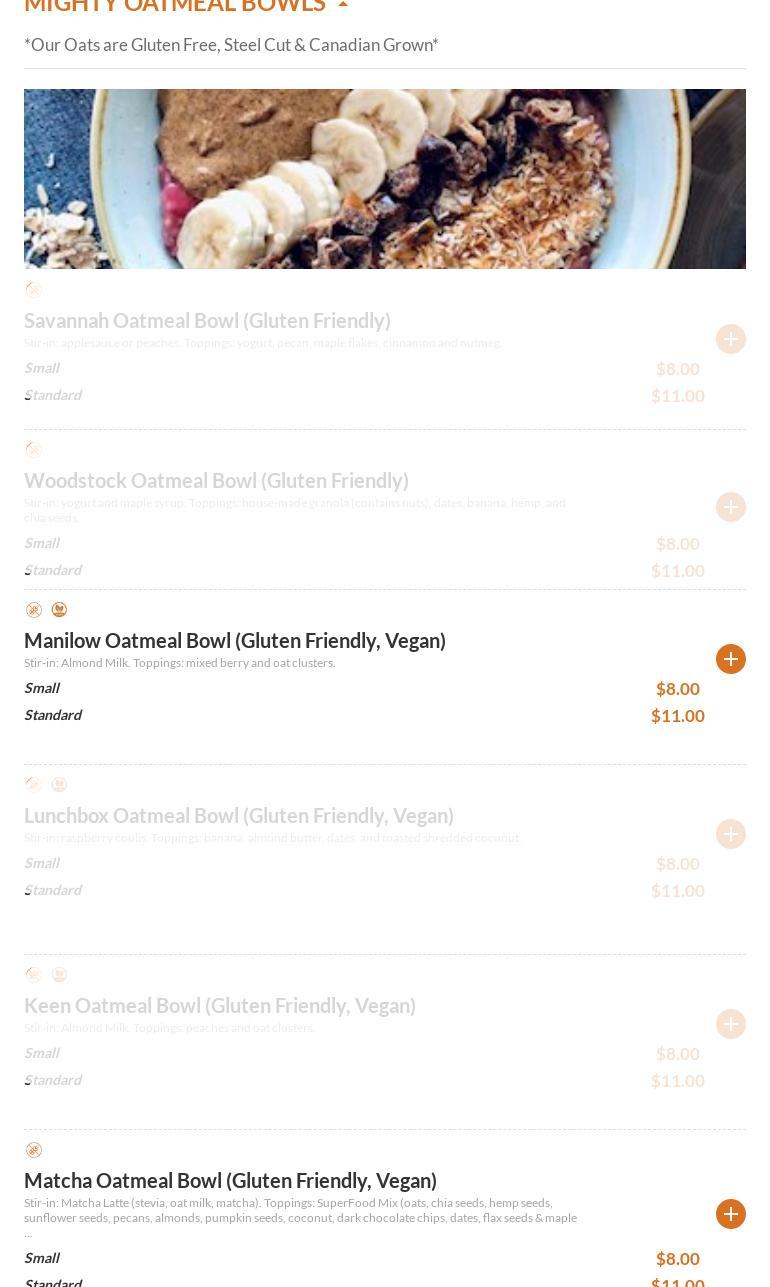Select Standard size for Manilow Oatmeal Bowl
The height and width of the screenshot is (1287, 770).
point(53,715)
